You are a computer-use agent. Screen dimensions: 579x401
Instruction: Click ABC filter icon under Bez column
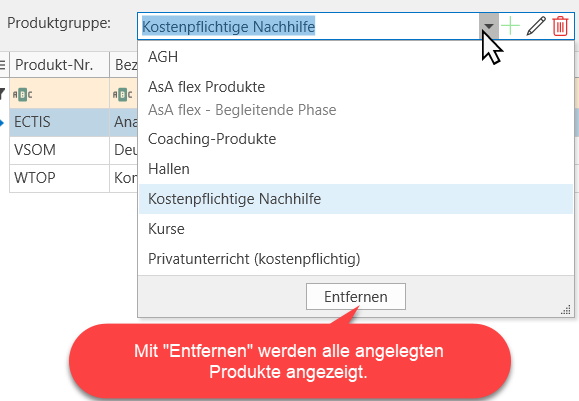[x=123, y=95]
